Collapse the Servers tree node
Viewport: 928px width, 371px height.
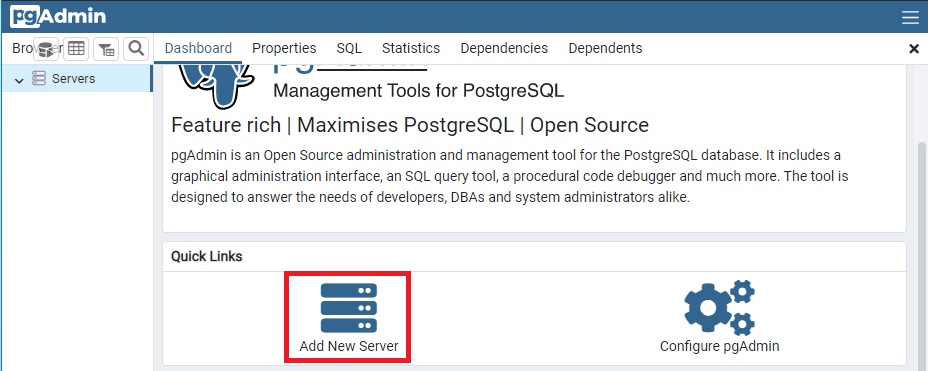pyautogui.click(x=19, y=80)
